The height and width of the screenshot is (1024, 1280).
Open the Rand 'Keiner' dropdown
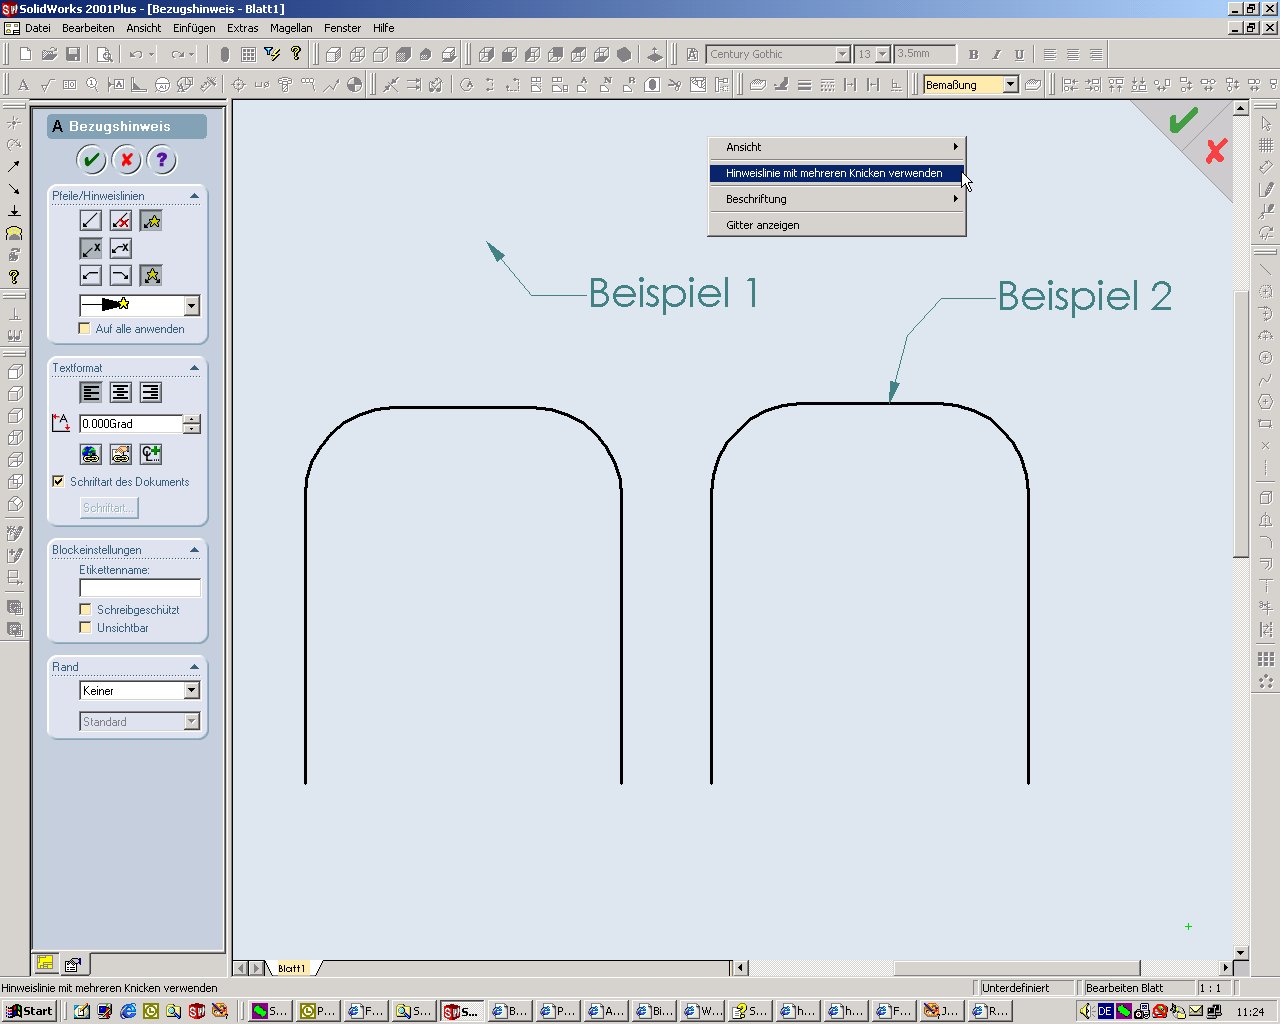click(x=192, y=691)
